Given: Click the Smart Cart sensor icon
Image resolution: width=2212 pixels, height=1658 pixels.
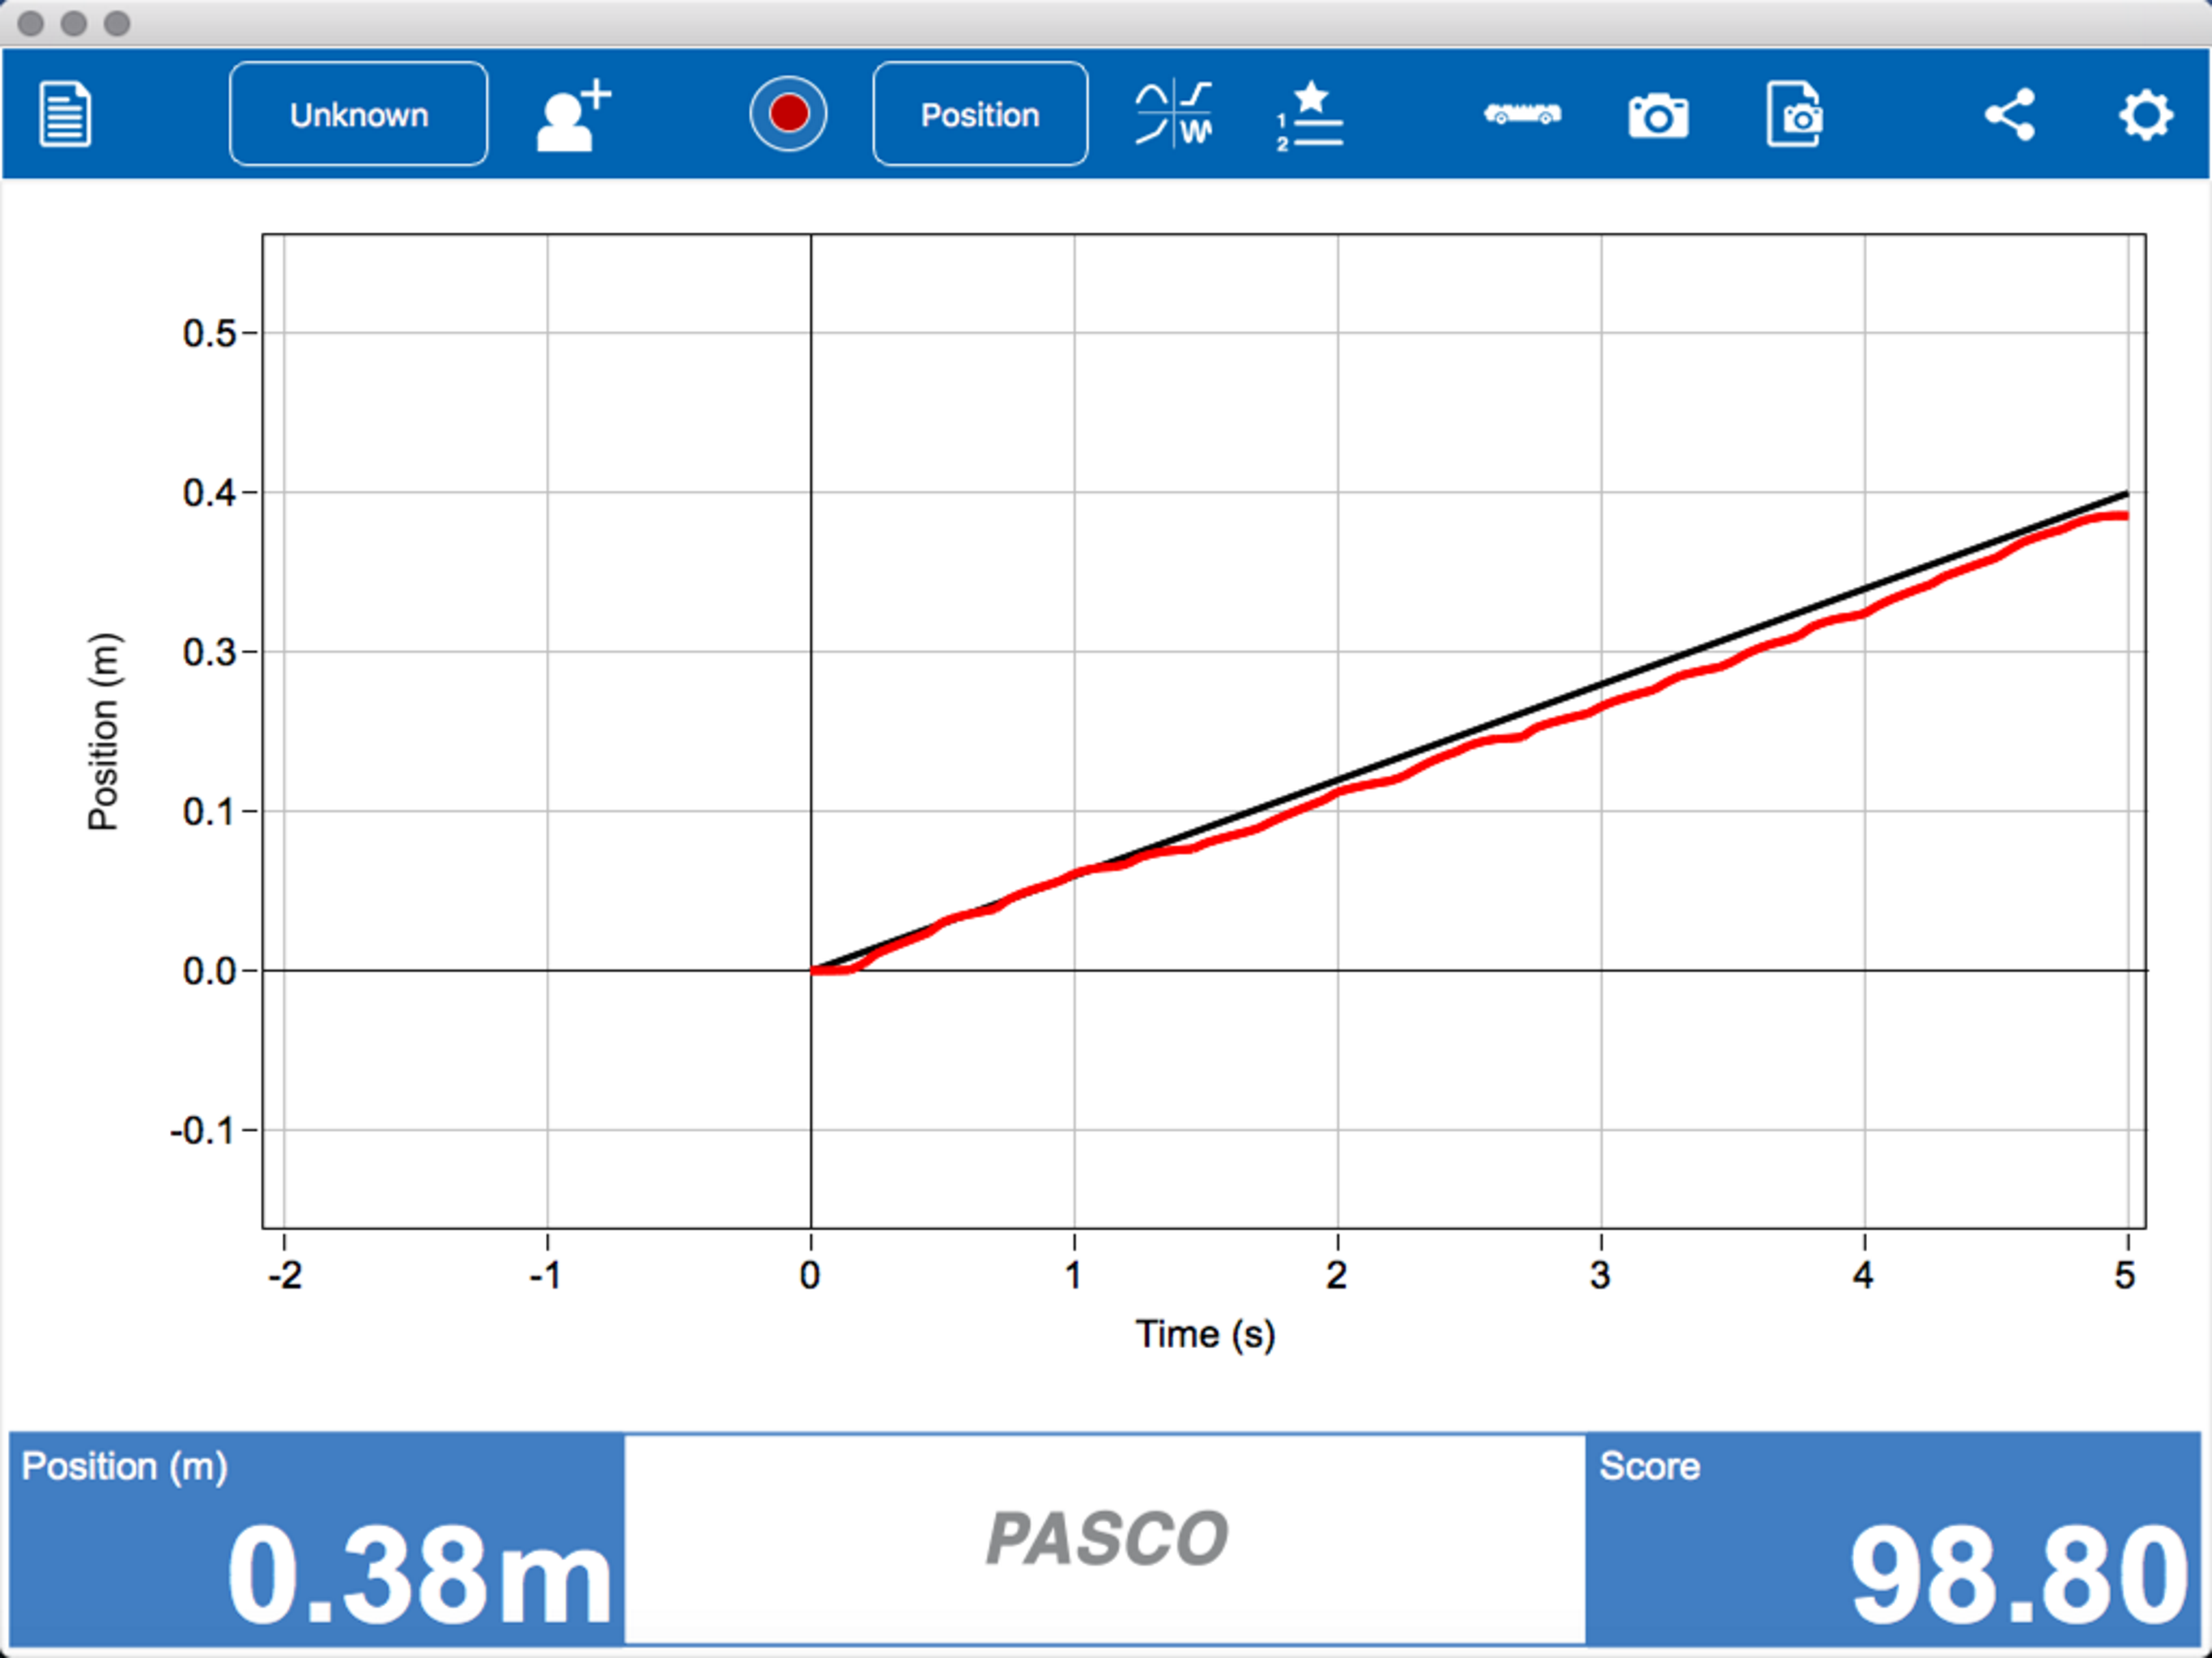Looking at the screenshot, I should (1521, 114).
